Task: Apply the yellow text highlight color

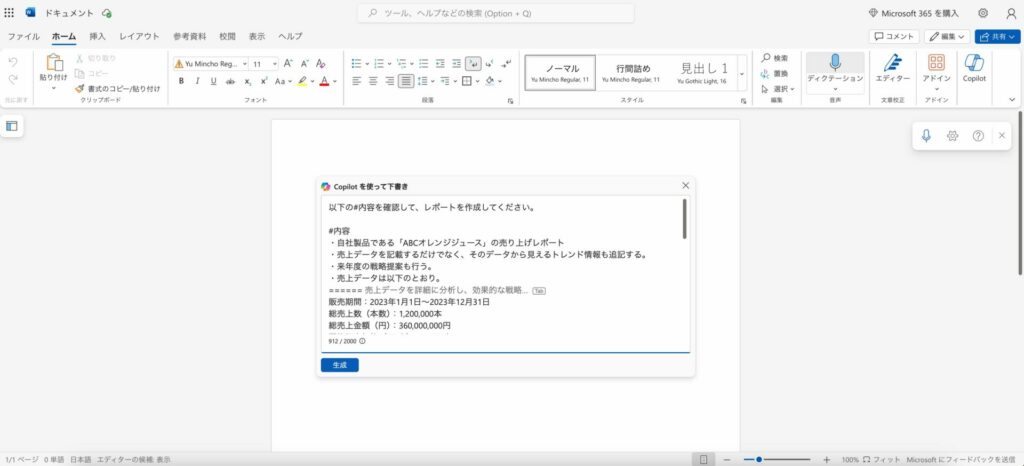Action: click(302, 82)
